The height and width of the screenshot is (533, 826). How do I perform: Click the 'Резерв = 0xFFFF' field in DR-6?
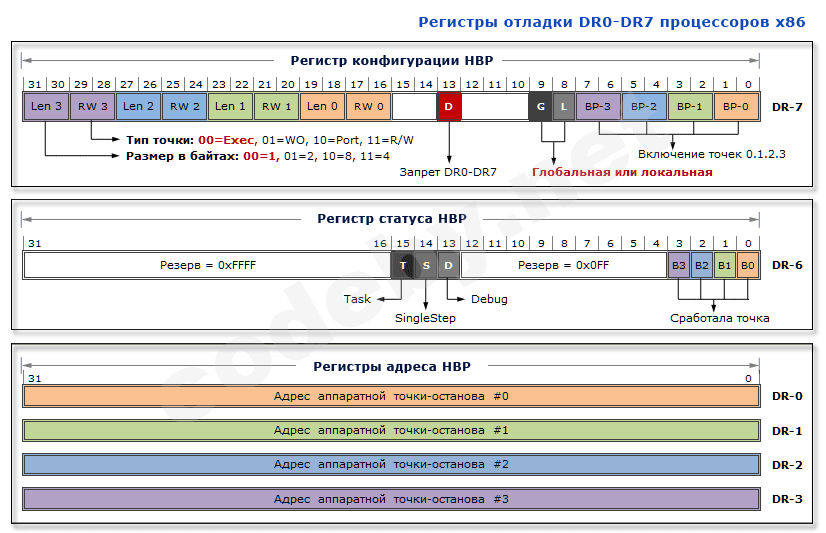(x=208, y=265)
